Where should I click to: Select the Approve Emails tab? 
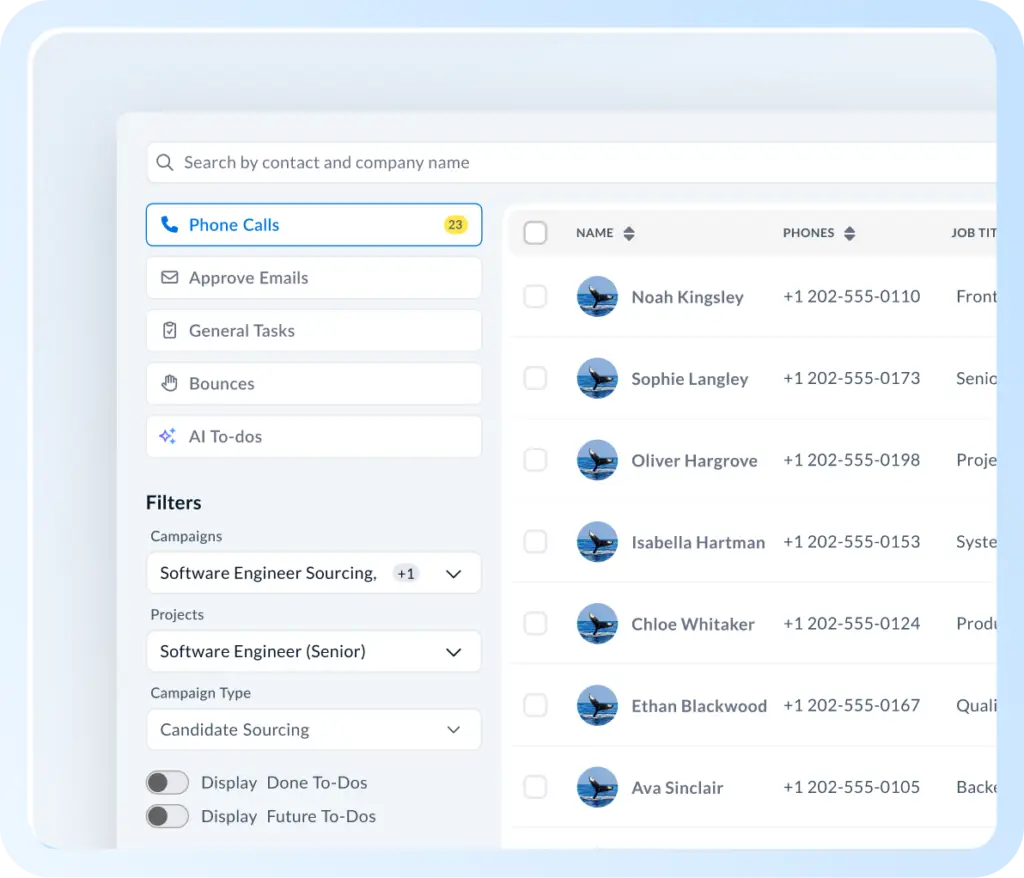point(314,278)
